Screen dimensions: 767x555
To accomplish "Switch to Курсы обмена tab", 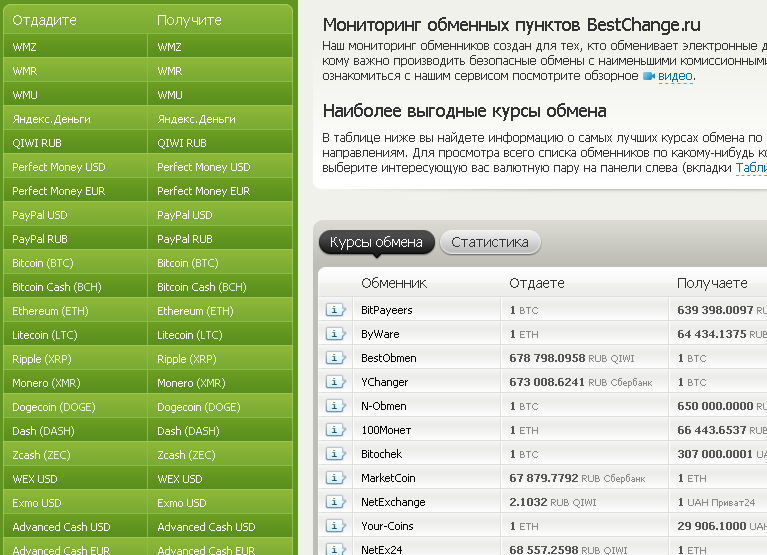I will [376, 242].
